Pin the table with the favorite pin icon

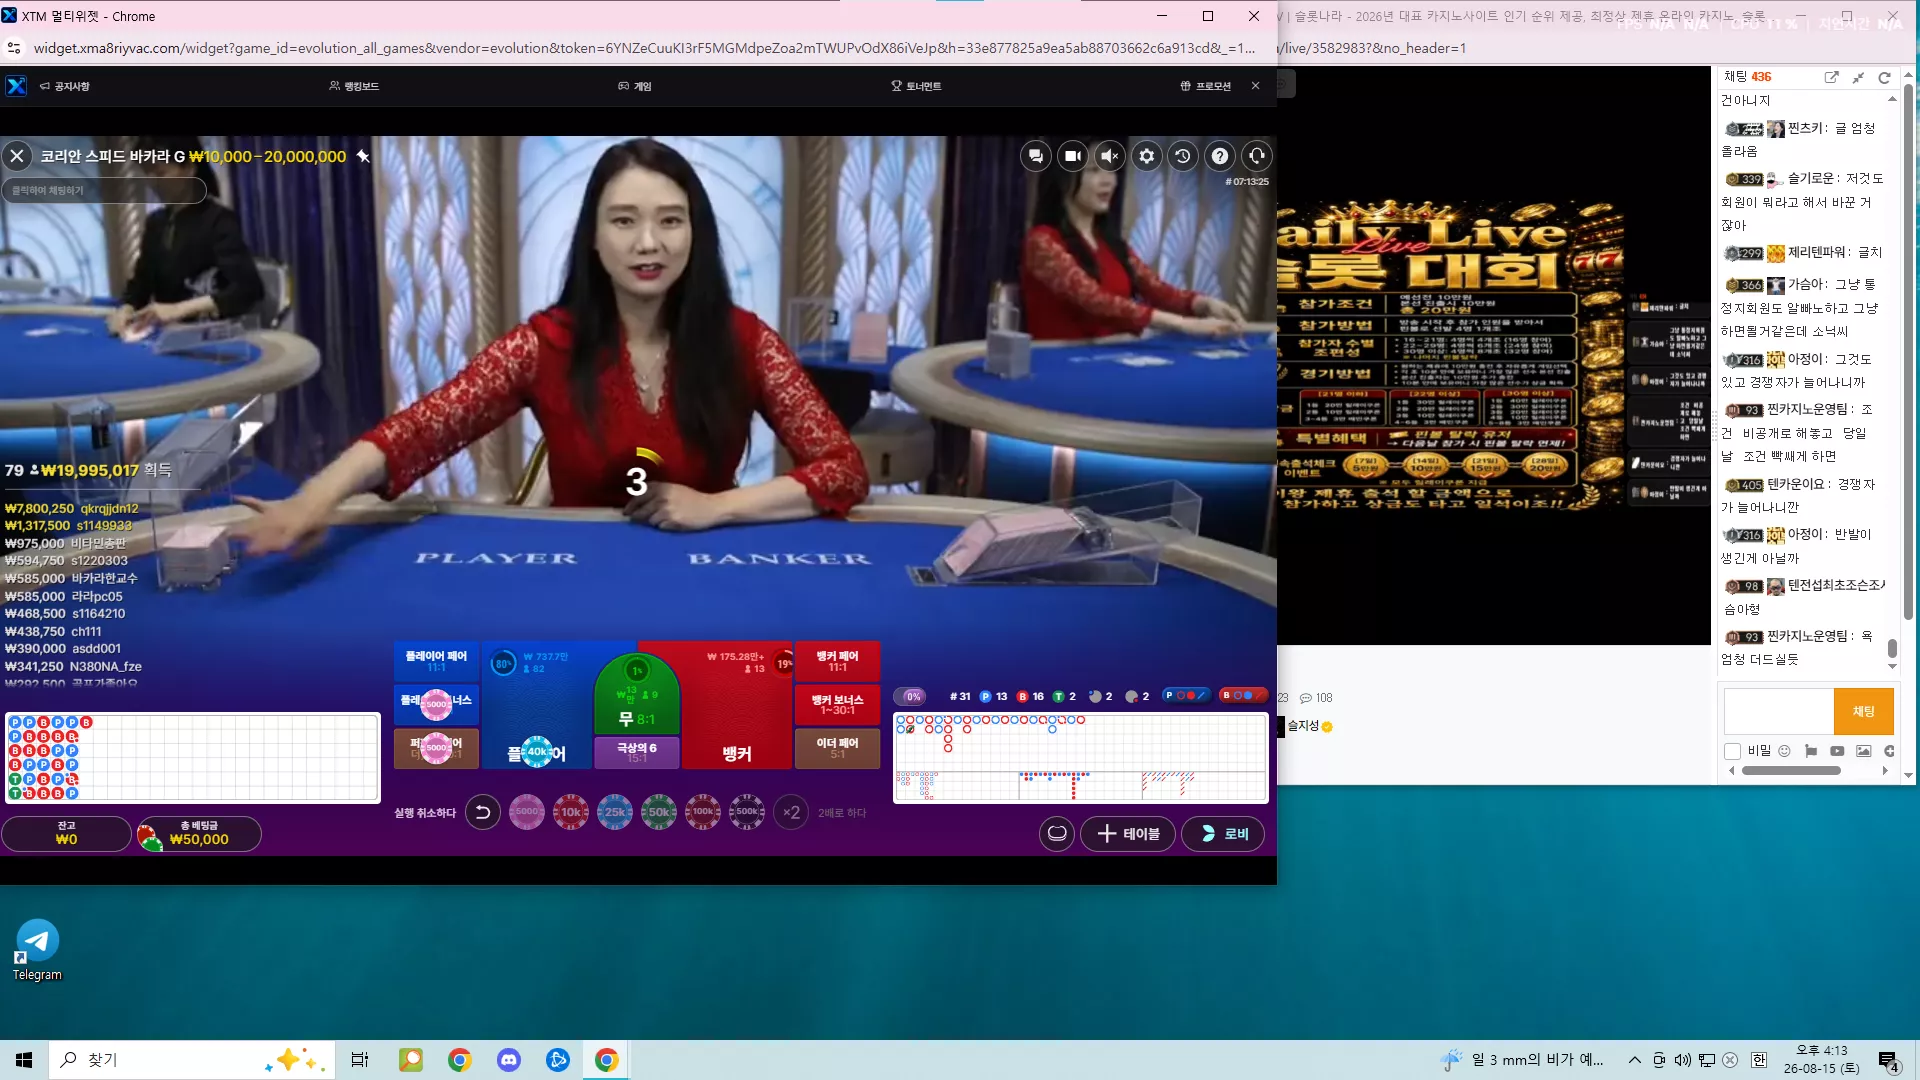click(363, 156)
